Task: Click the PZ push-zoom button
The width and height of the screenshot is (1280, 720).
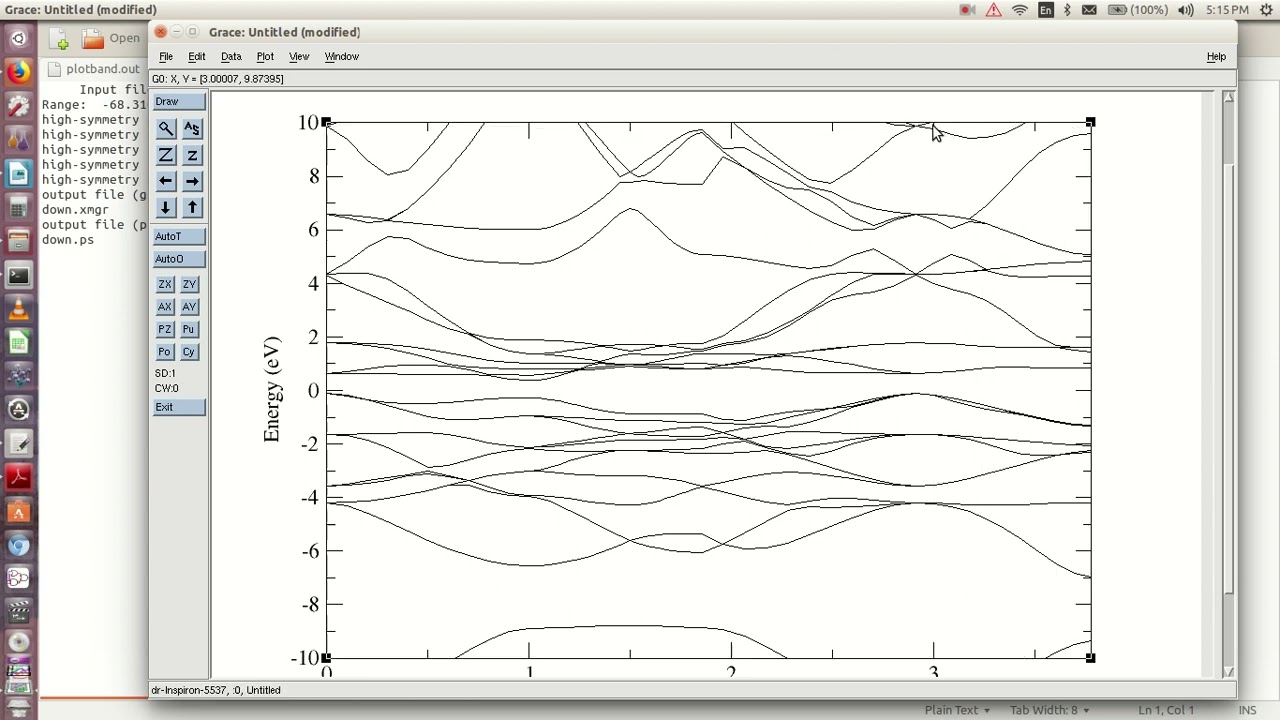Action: 165,329
